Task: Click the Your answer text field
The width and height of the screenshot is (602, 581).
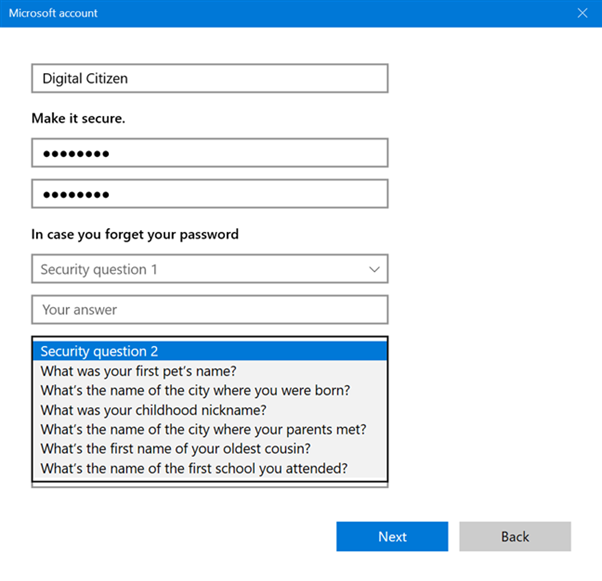Action: pyautogui.click(x=210, y=310)
